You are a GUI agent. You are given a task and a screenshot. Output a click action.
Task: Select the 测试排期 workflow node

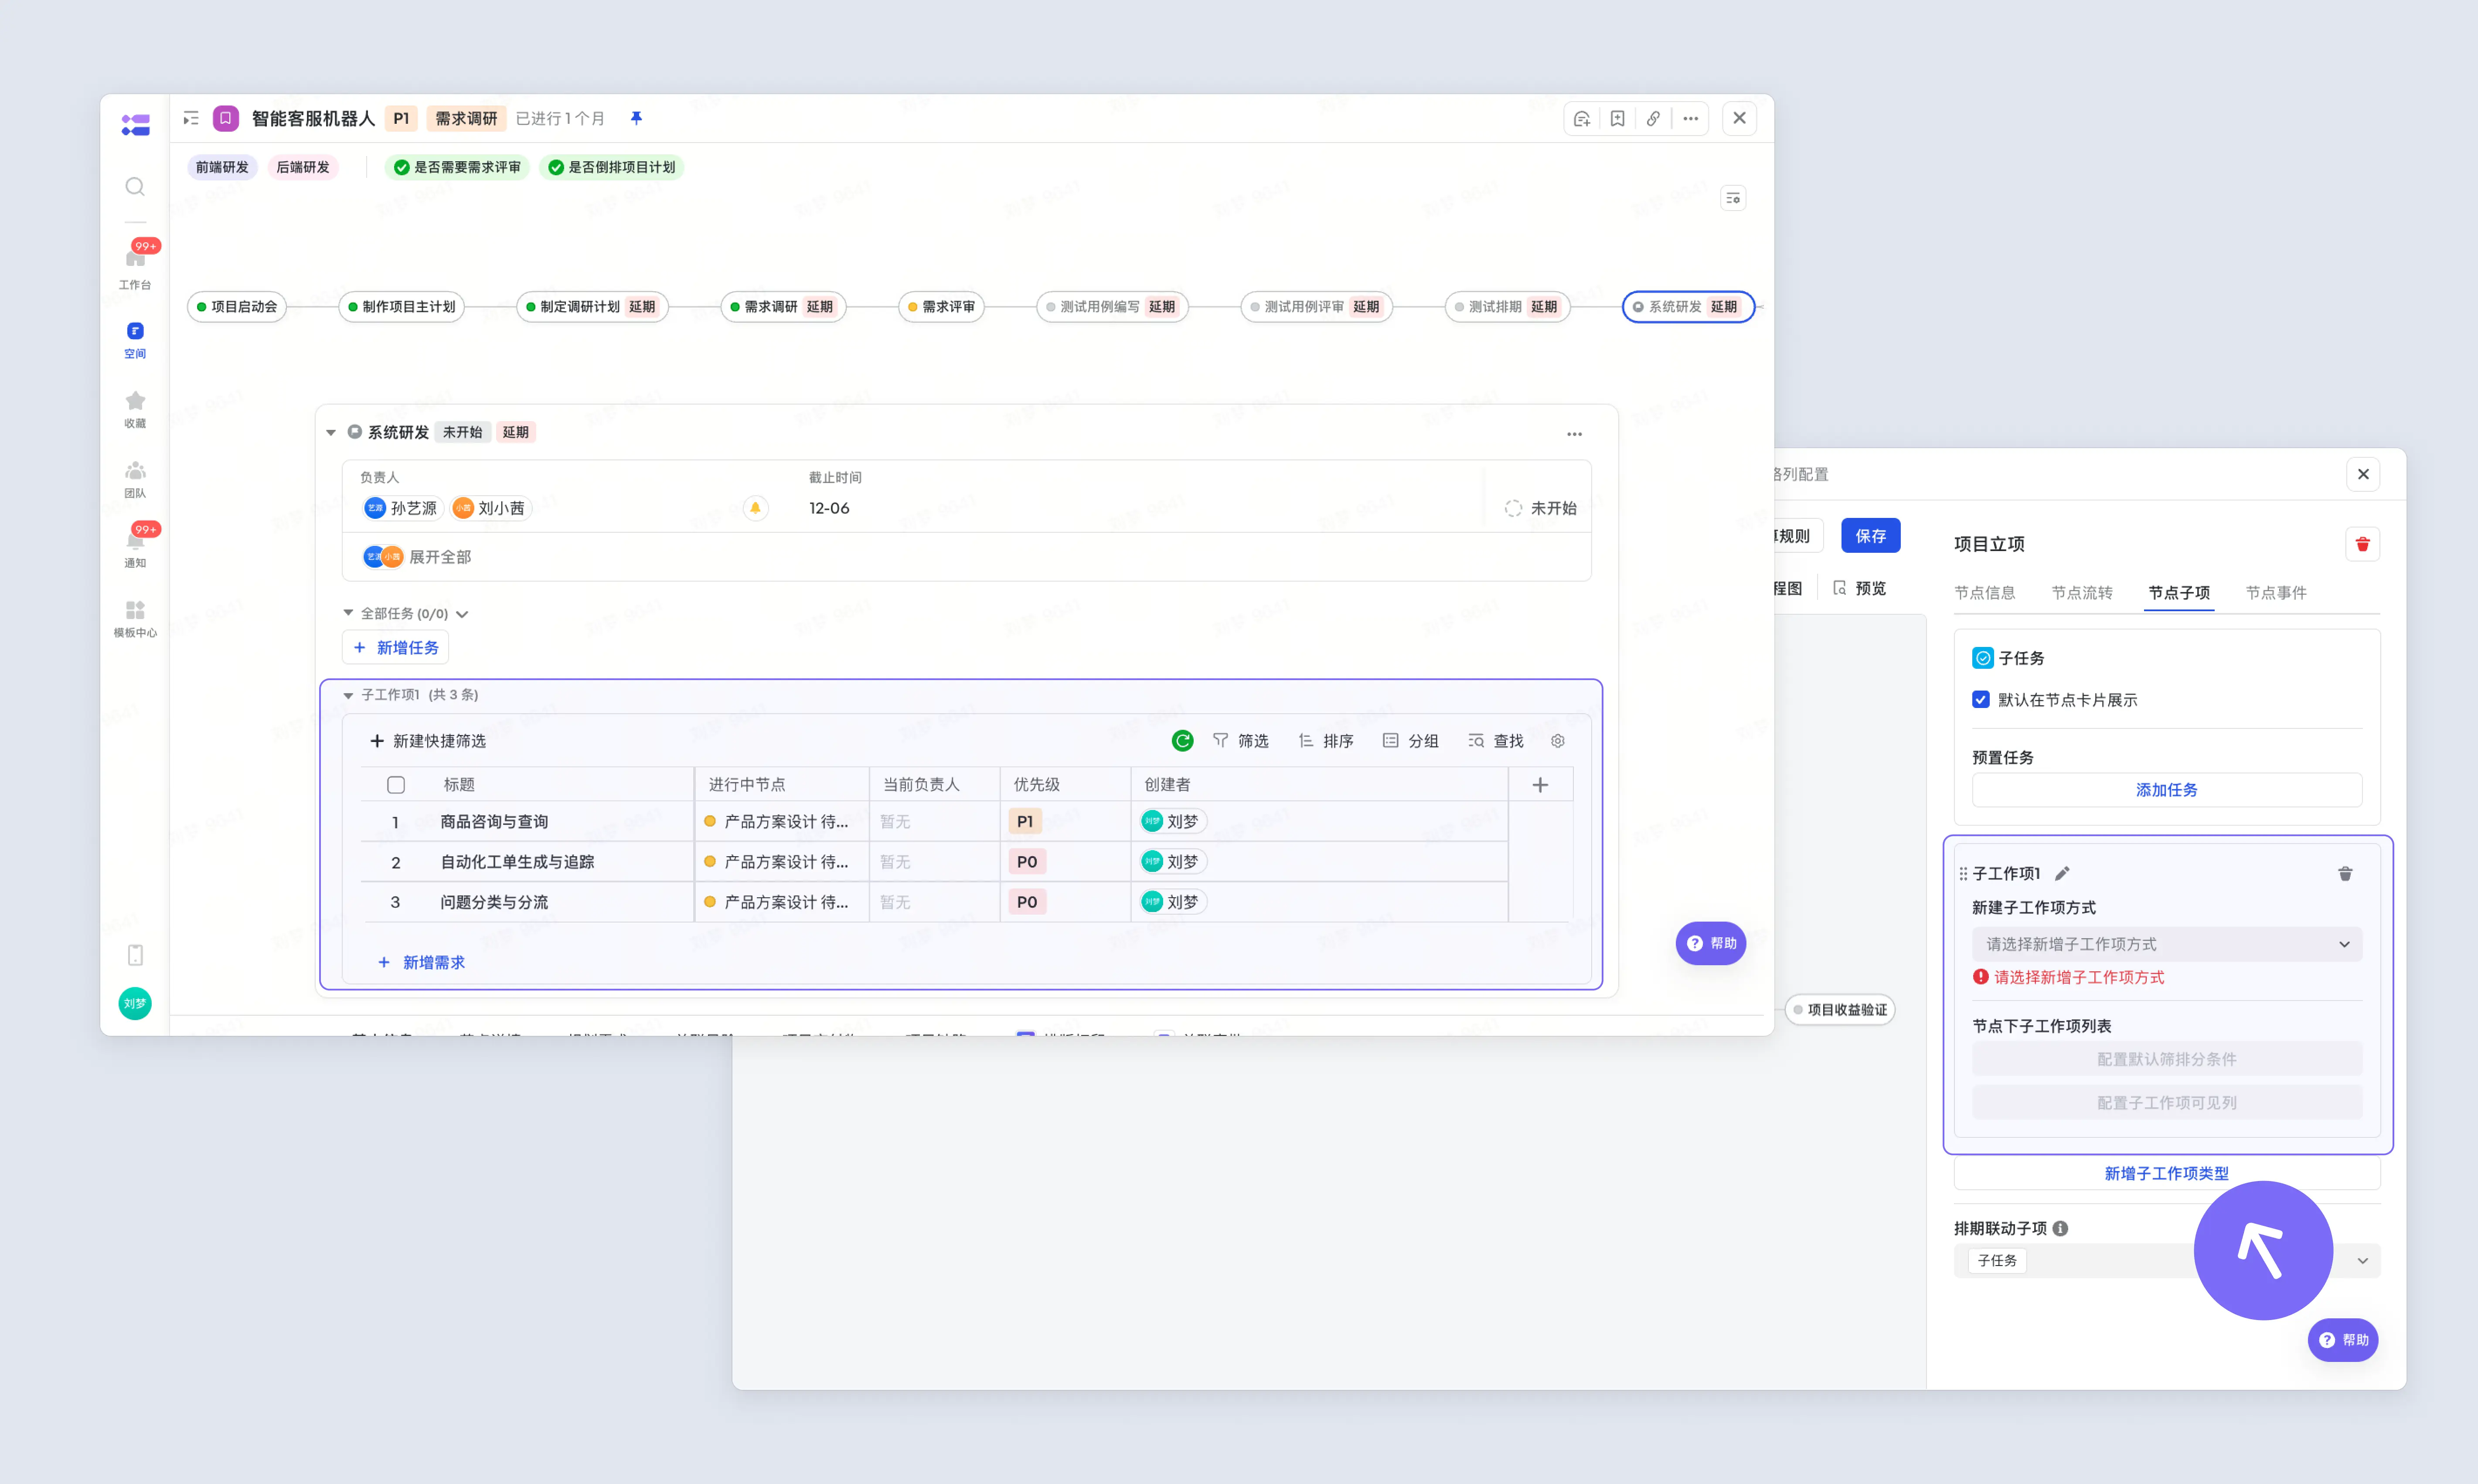(1507, 307)
